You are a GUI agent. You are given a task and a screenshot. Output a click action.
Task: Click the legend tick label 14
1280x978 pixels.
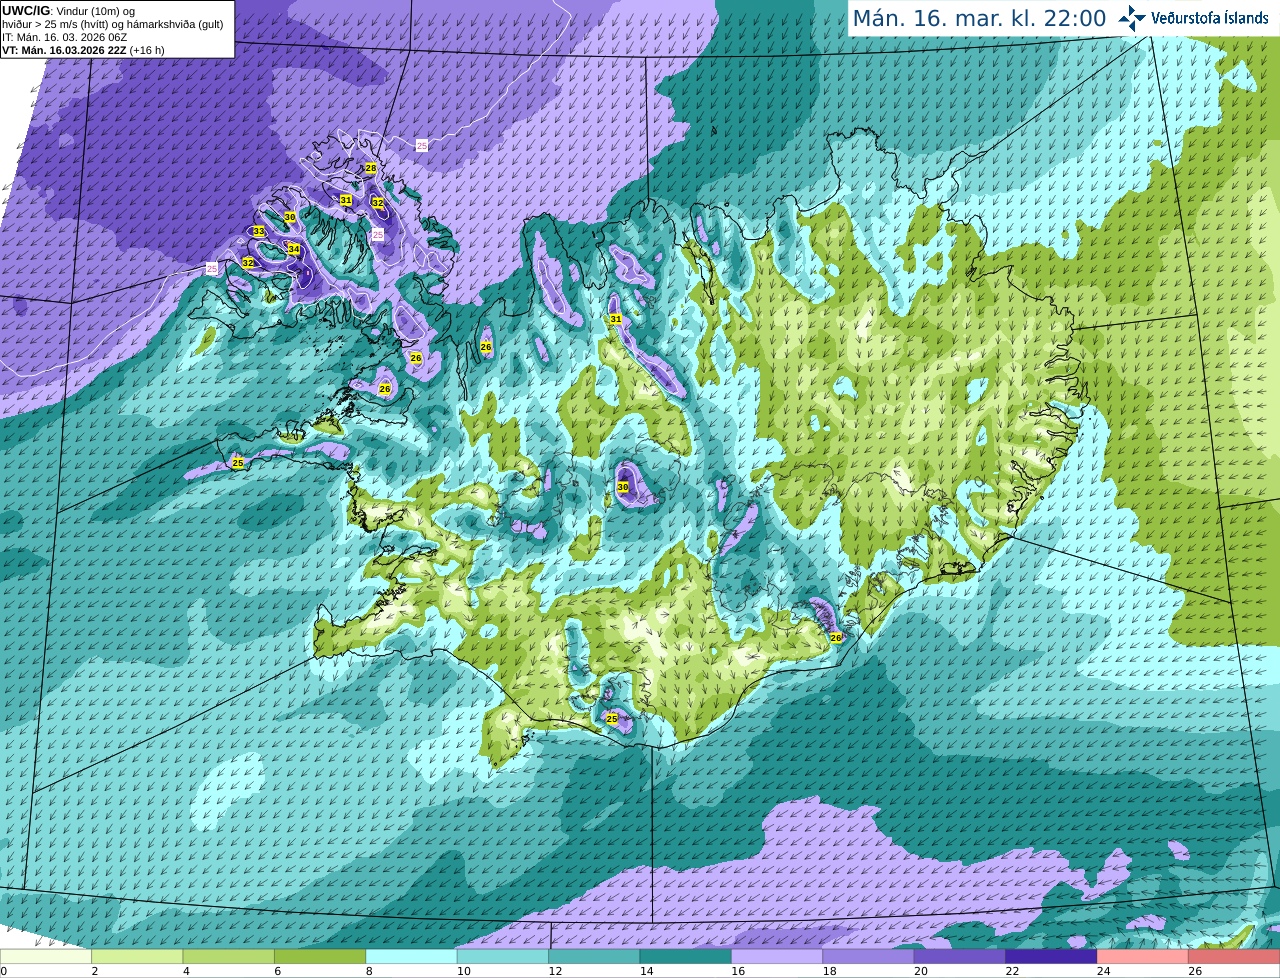(x=646, y=971)
